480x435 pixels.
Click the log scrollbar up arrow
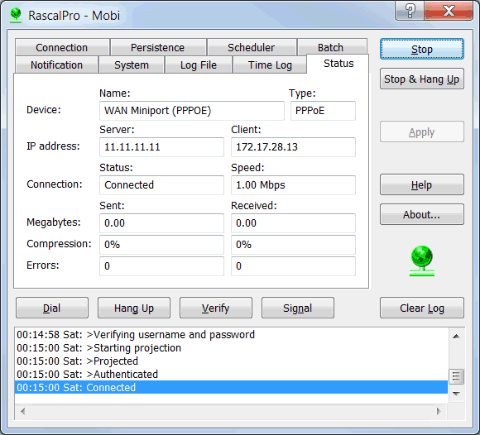[456, 336]
